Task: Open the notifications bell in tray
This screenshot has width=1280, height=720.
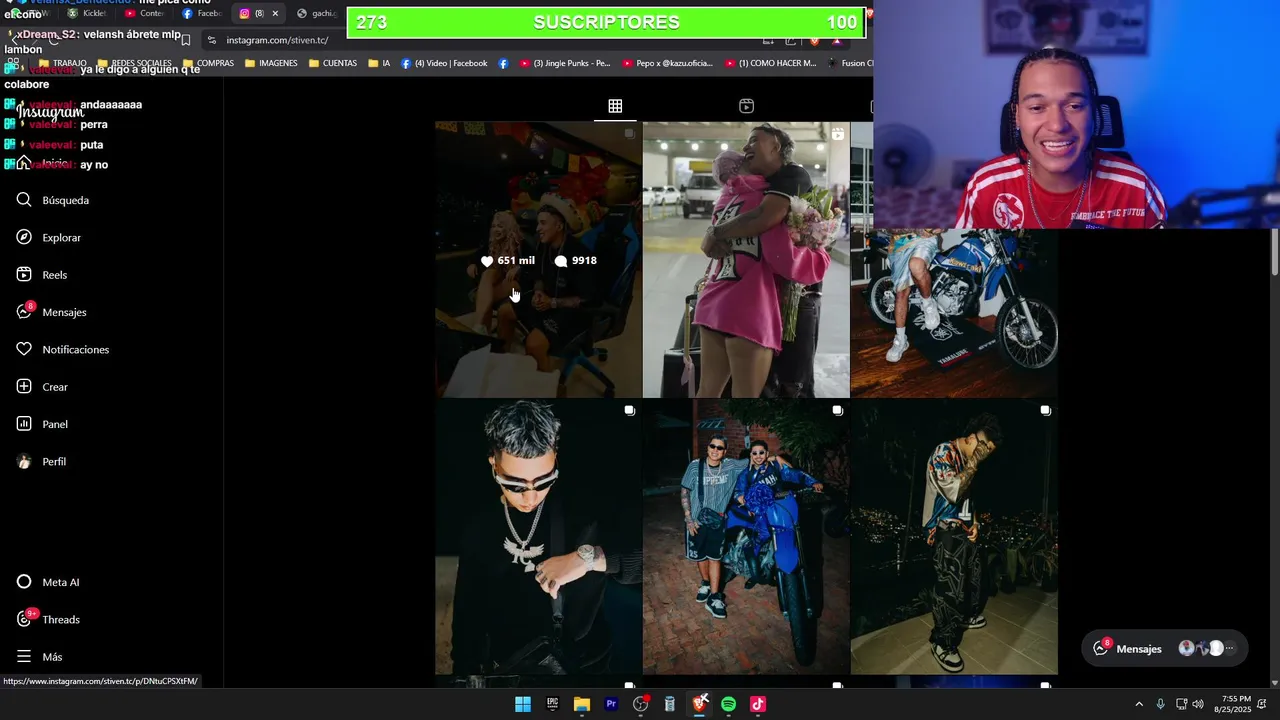Action: [1262, 704]
